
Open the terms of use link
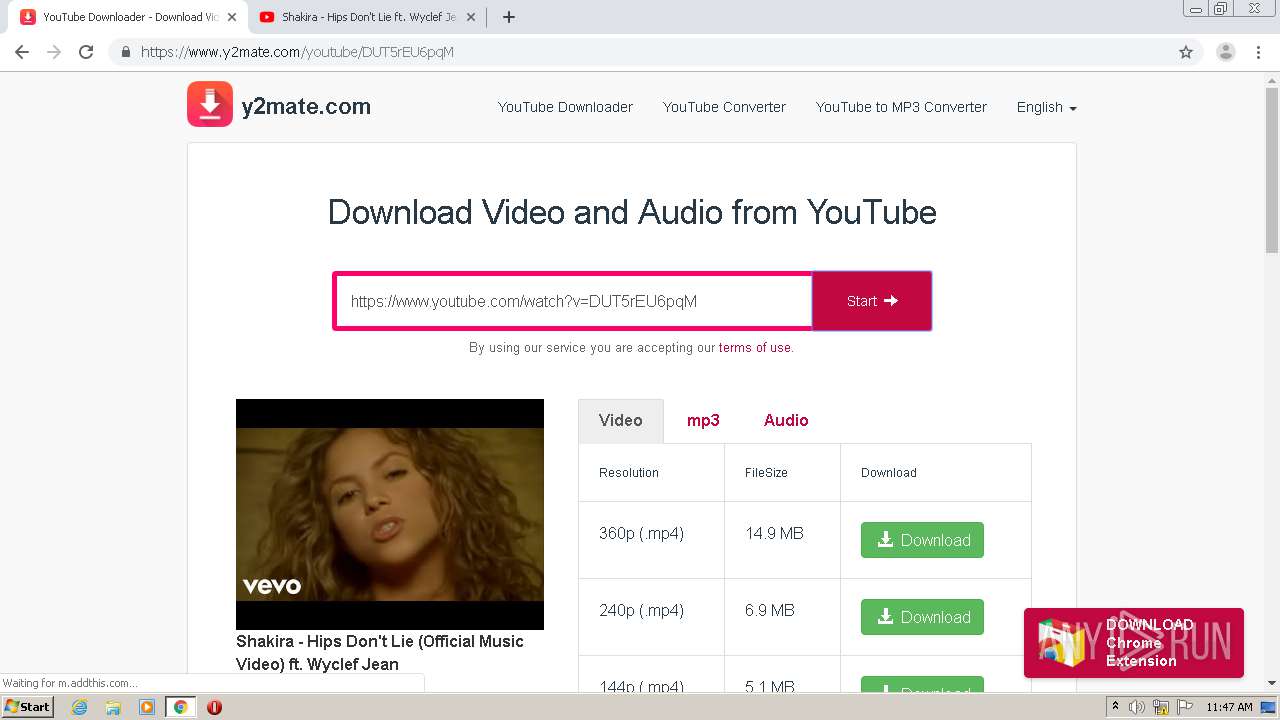[754, 348]
